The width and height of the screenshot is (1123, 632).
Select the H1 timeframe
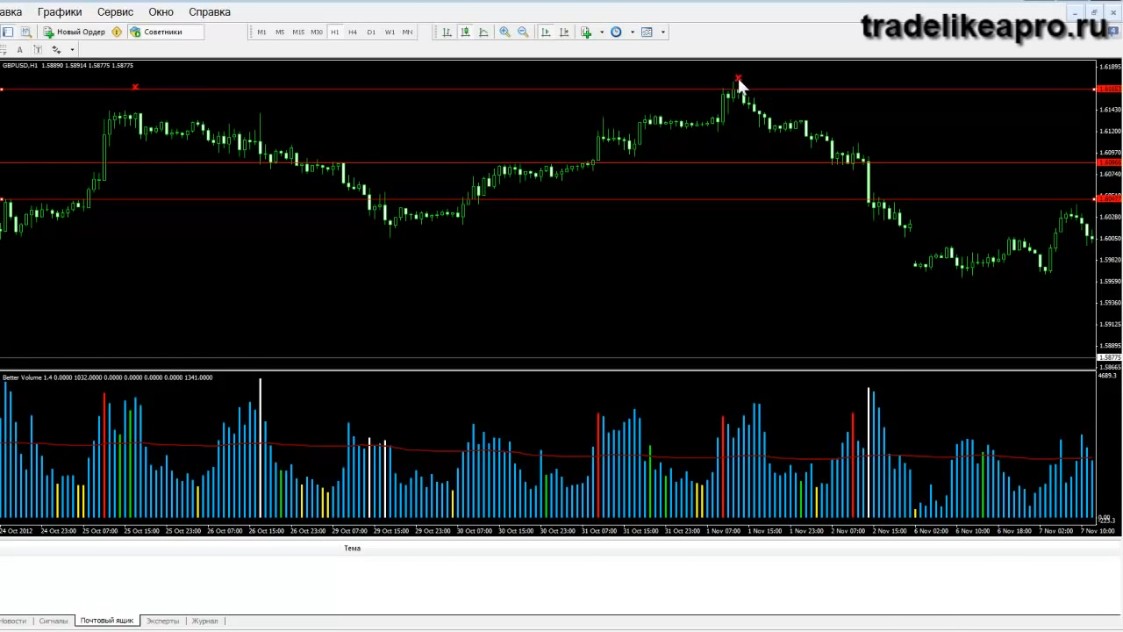[x=334, y=32]
